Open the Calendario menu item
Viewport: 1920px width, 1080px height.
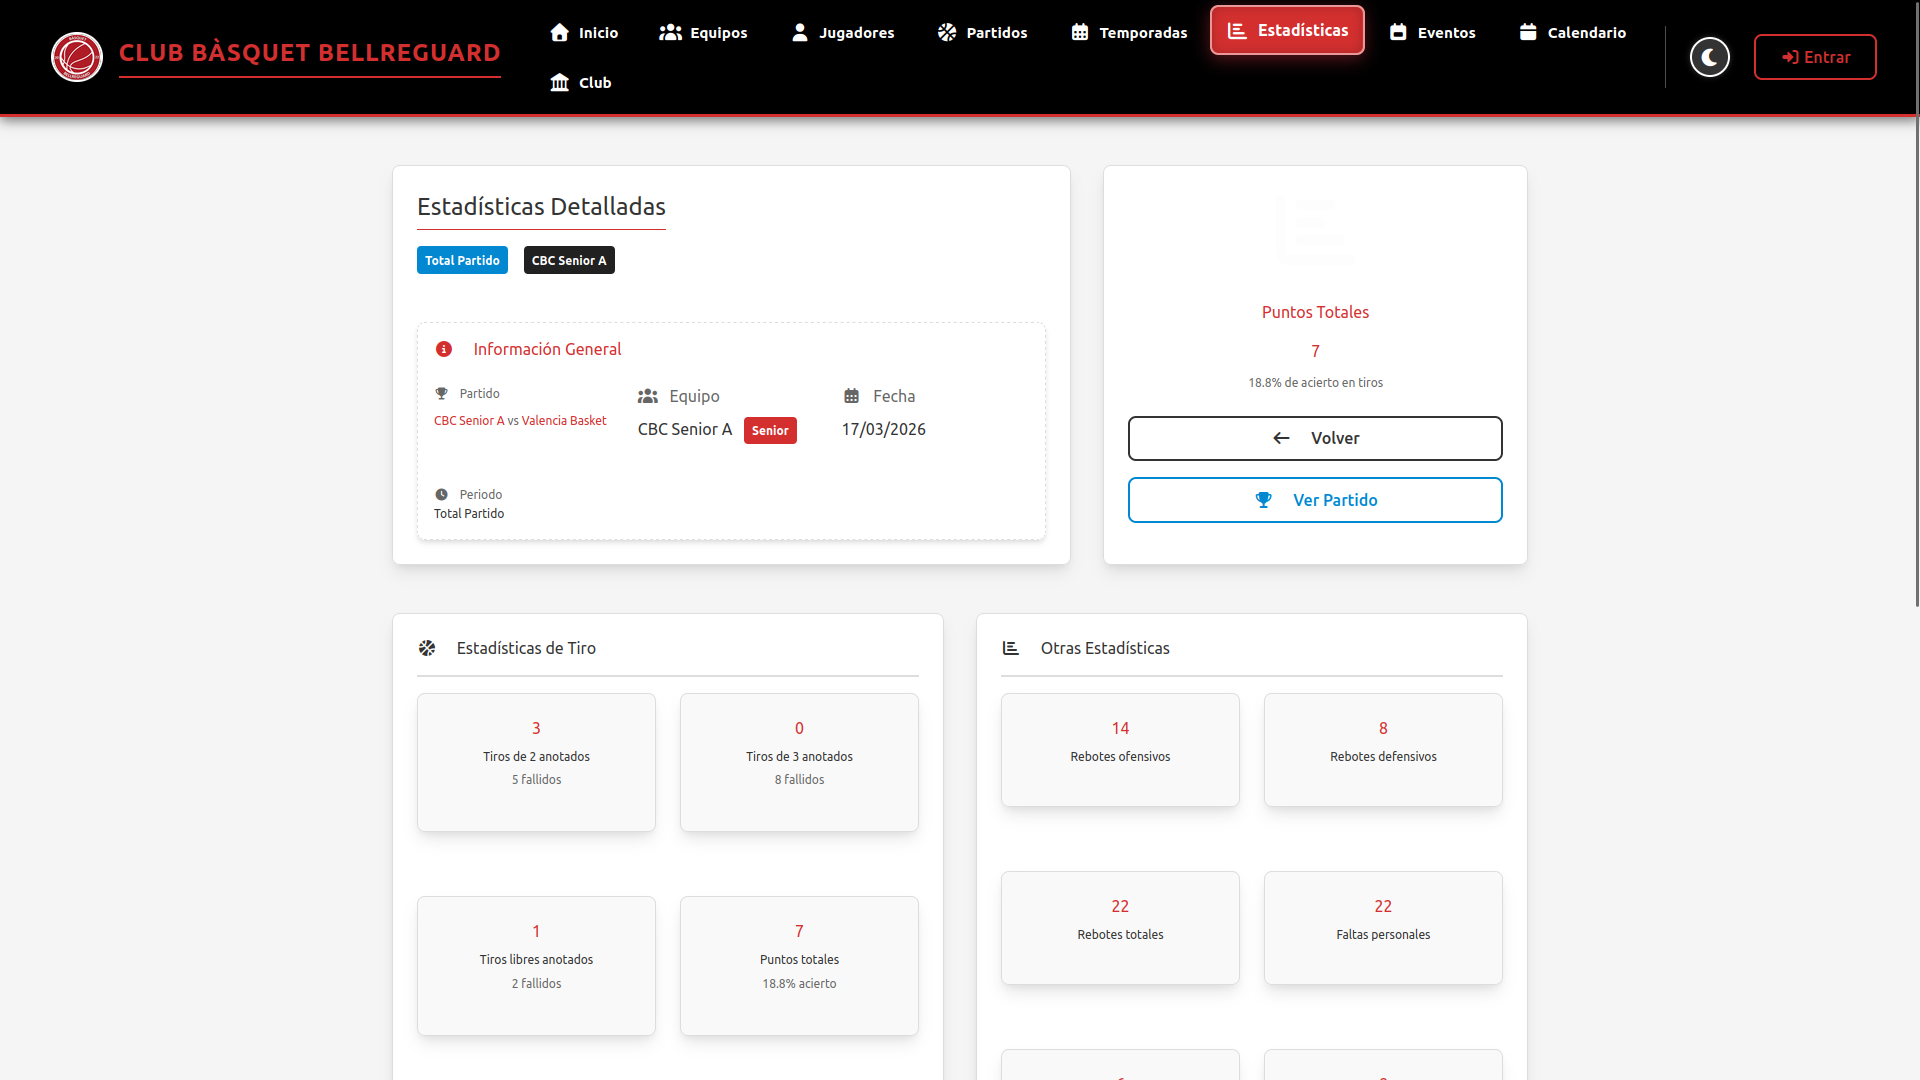[1572, 32]
